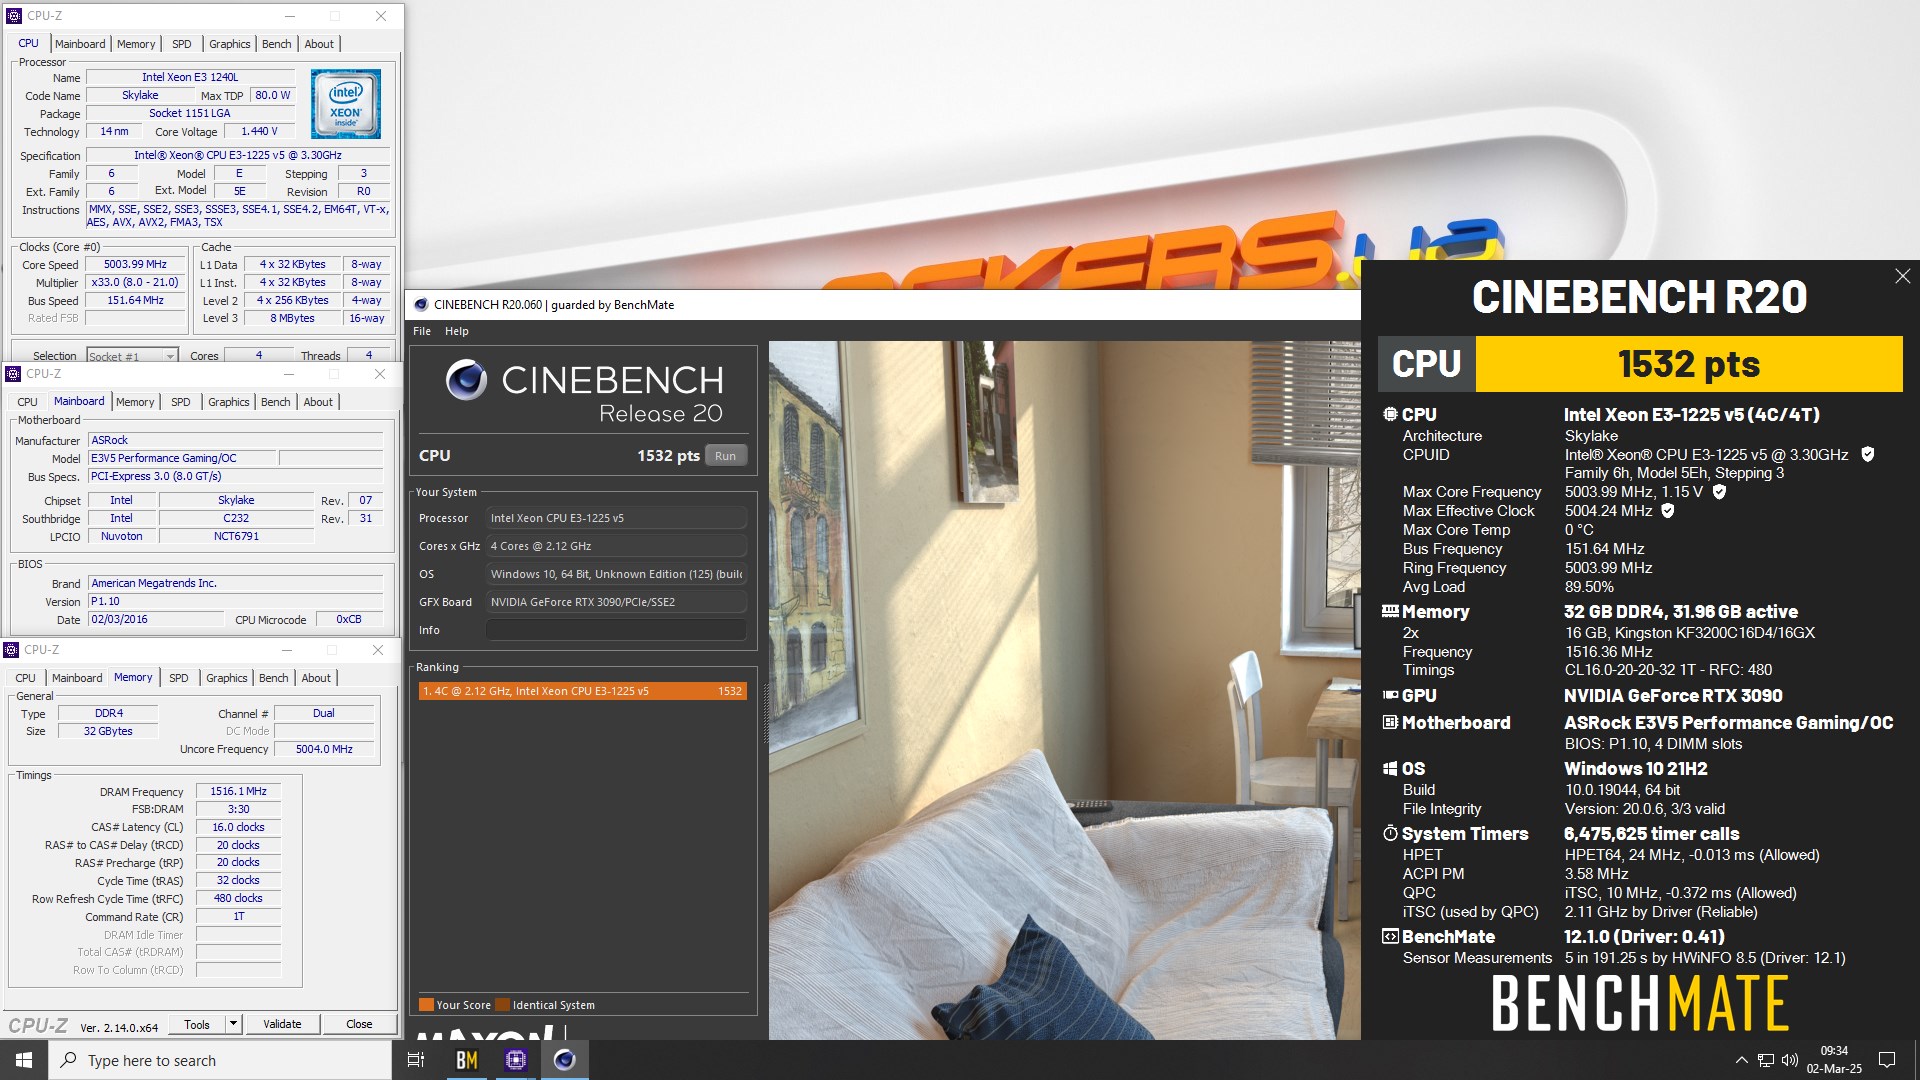Click the rendered room image in Cinebench
This screenshot has width=1920, height=1080.
coord(1064,690)
